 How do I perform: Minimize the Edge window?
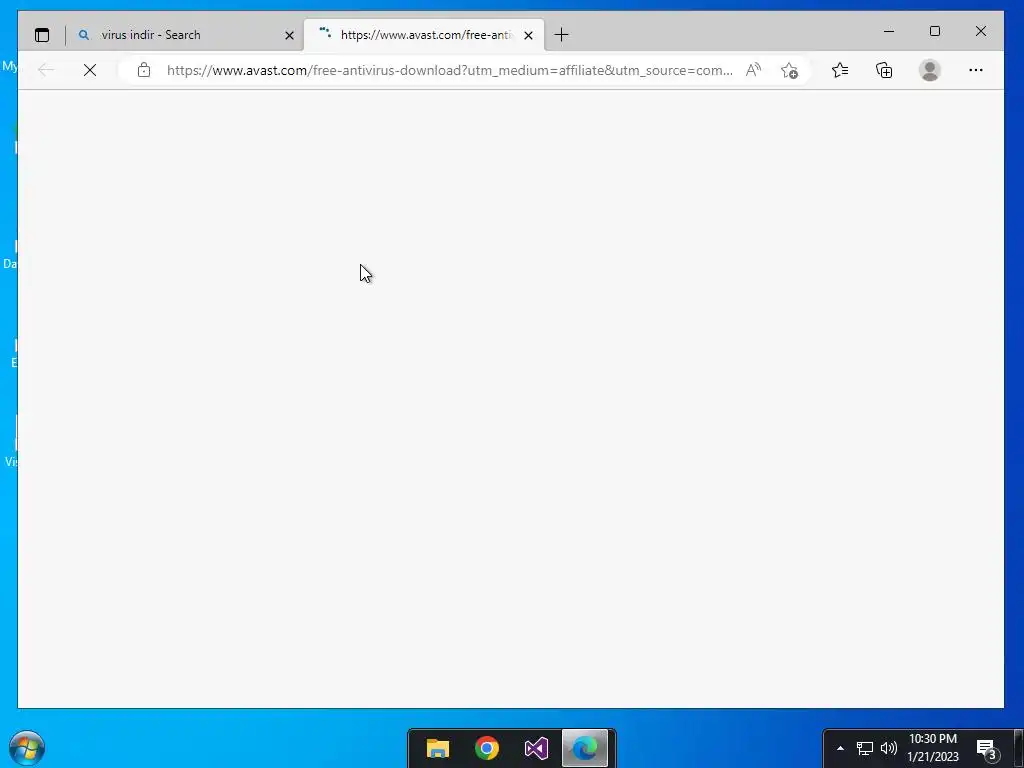tap(889, 31)
